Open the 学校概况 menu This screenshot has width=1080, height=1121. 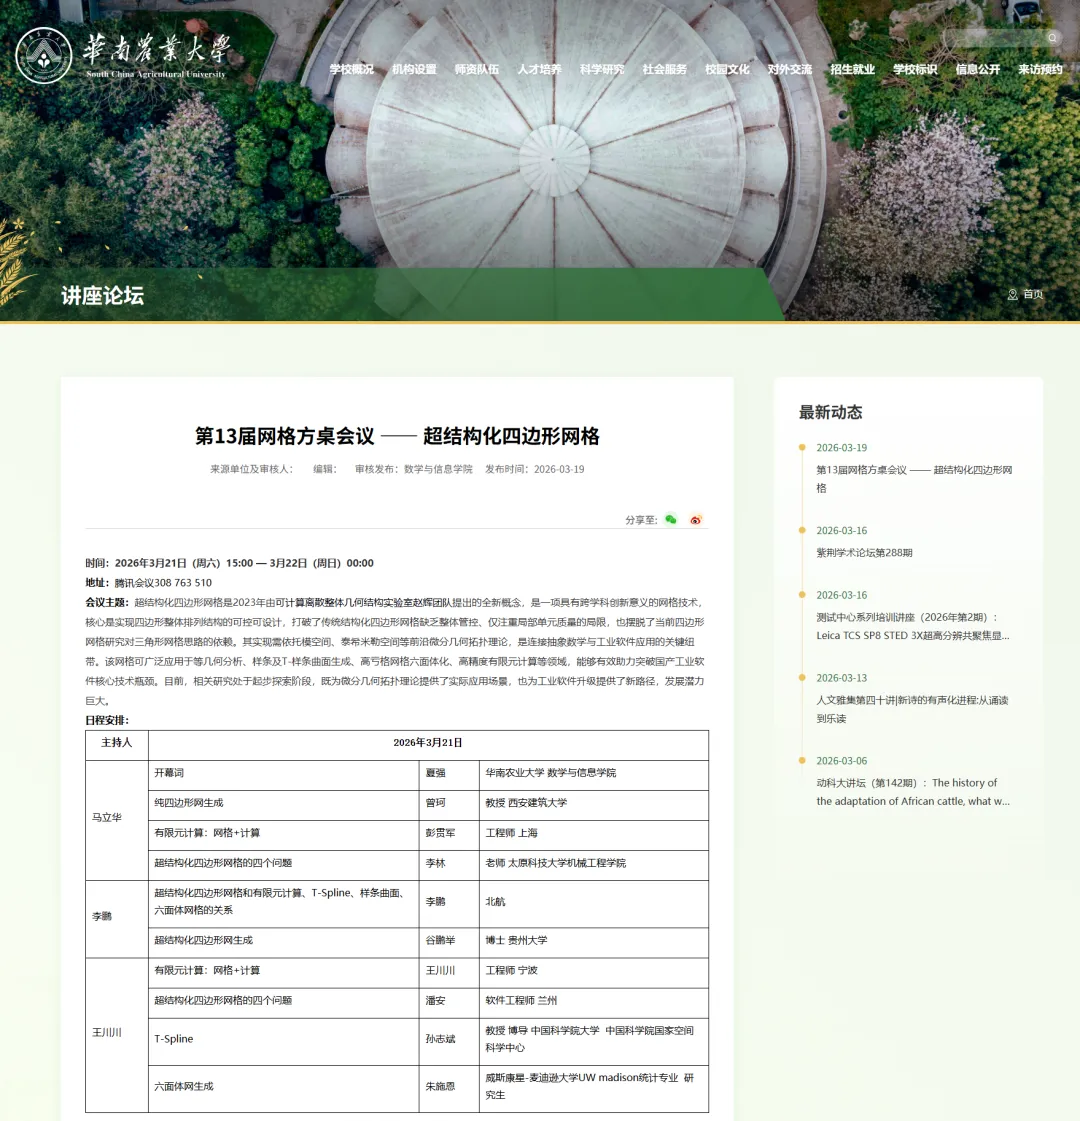352,69
